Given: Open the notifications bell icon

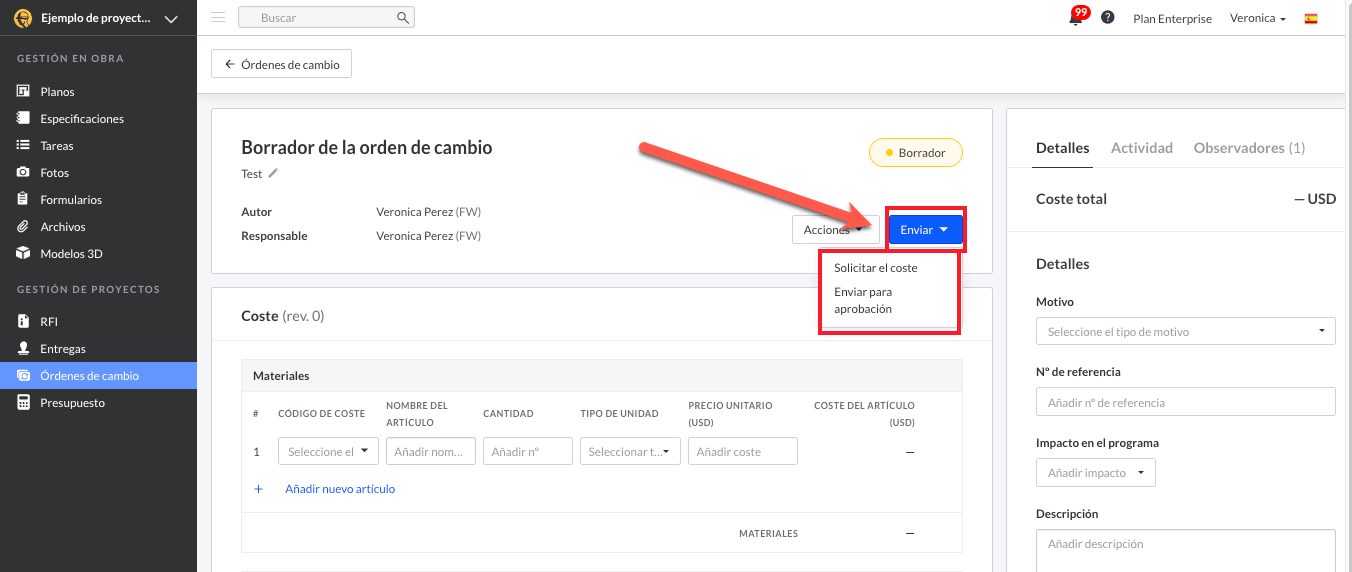Looking at the screenshot, I should (x=1076, y=18).
